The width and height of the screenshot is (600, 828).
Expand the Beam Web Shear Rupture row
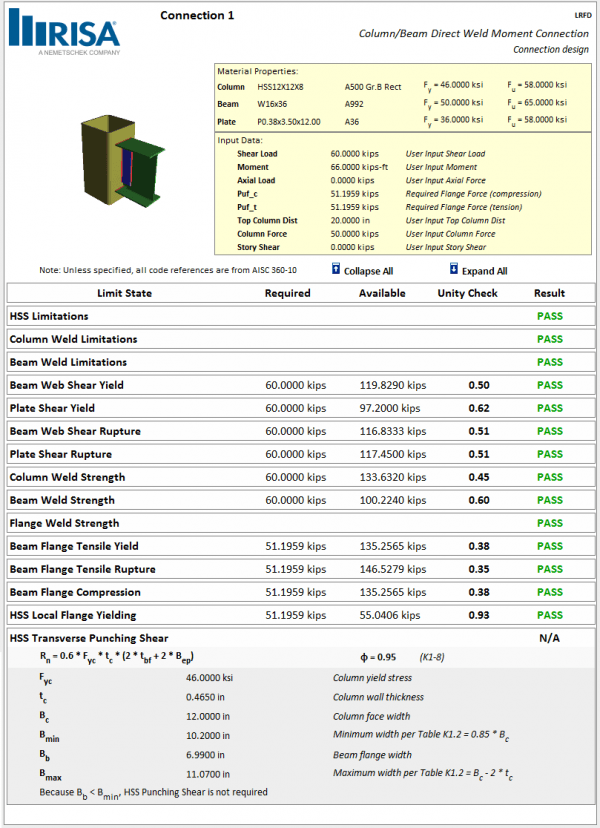[75, 431]
